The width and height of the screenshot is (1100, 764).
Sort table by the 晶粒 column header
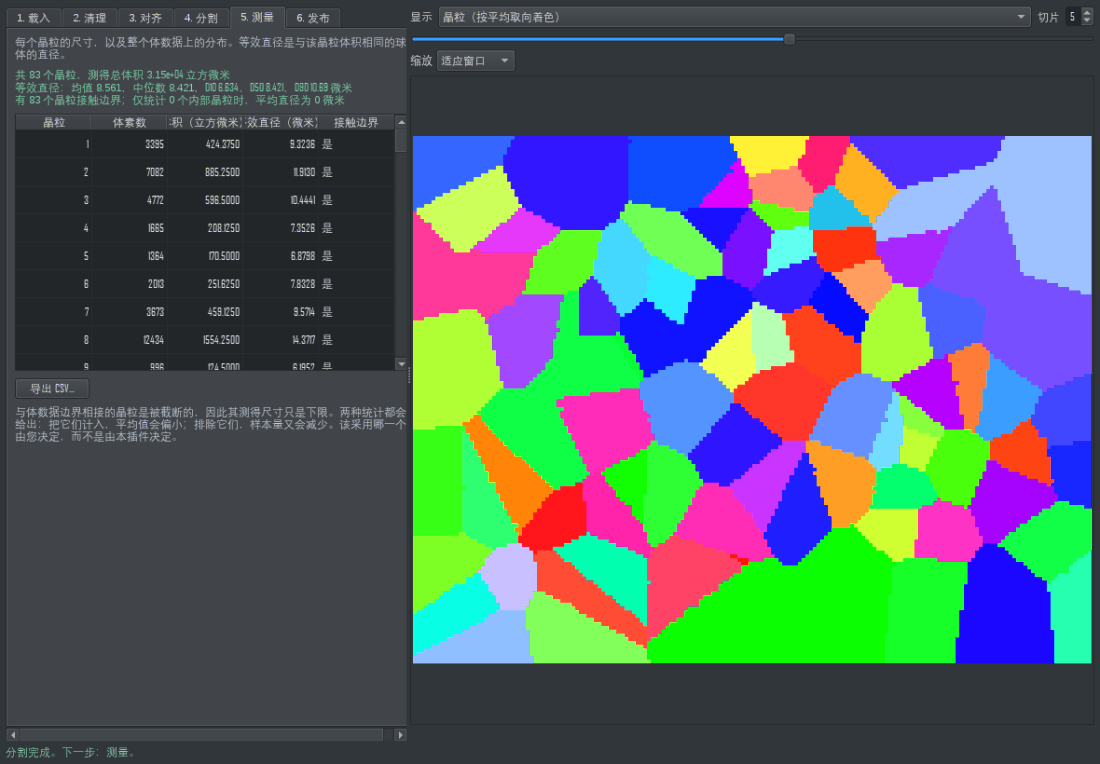coord(53,122)
